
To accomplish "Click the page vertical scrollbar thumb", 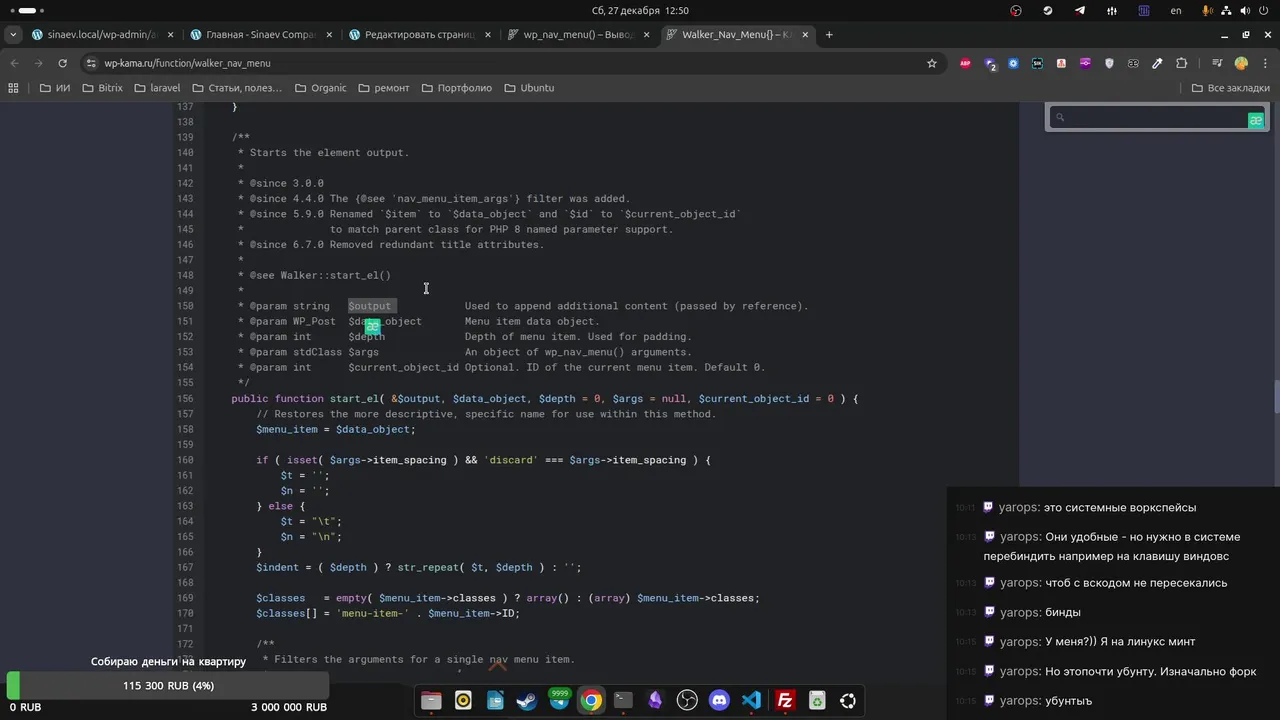I will click(x=1276, y=396).
